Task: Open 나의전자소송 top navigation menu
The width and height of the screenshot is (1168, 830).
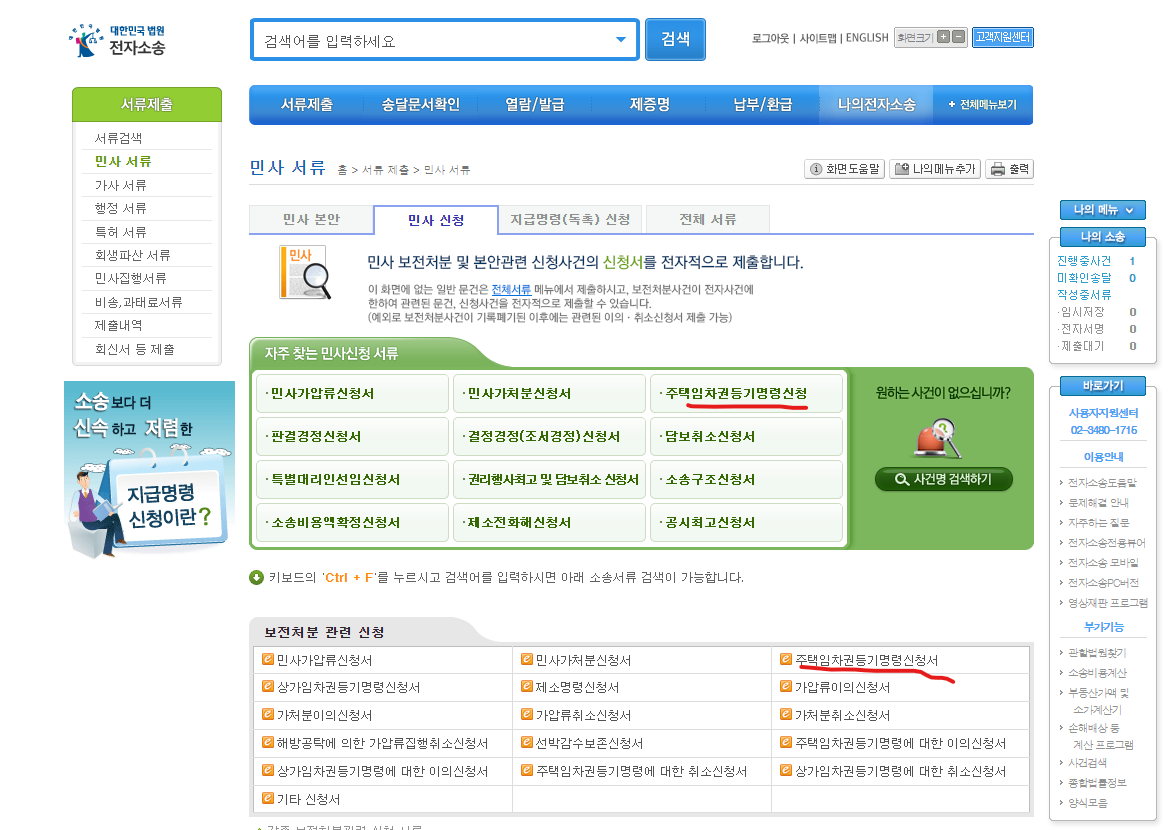Action: (876, 105)
